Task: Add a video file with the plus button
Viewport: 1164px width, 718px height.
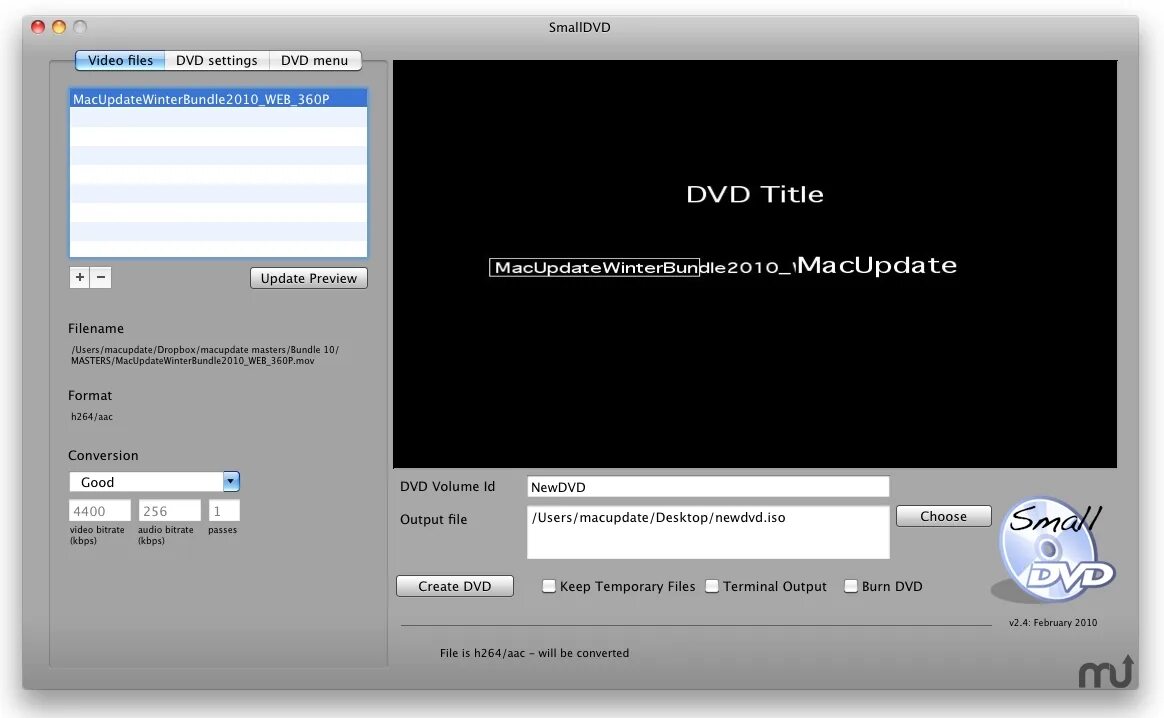Action: coord(79,277)
